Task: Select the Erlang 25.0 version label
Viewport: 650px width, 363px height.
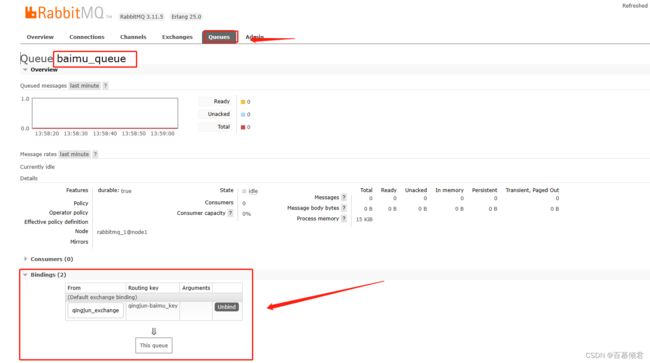Action: tap(186, 17)
